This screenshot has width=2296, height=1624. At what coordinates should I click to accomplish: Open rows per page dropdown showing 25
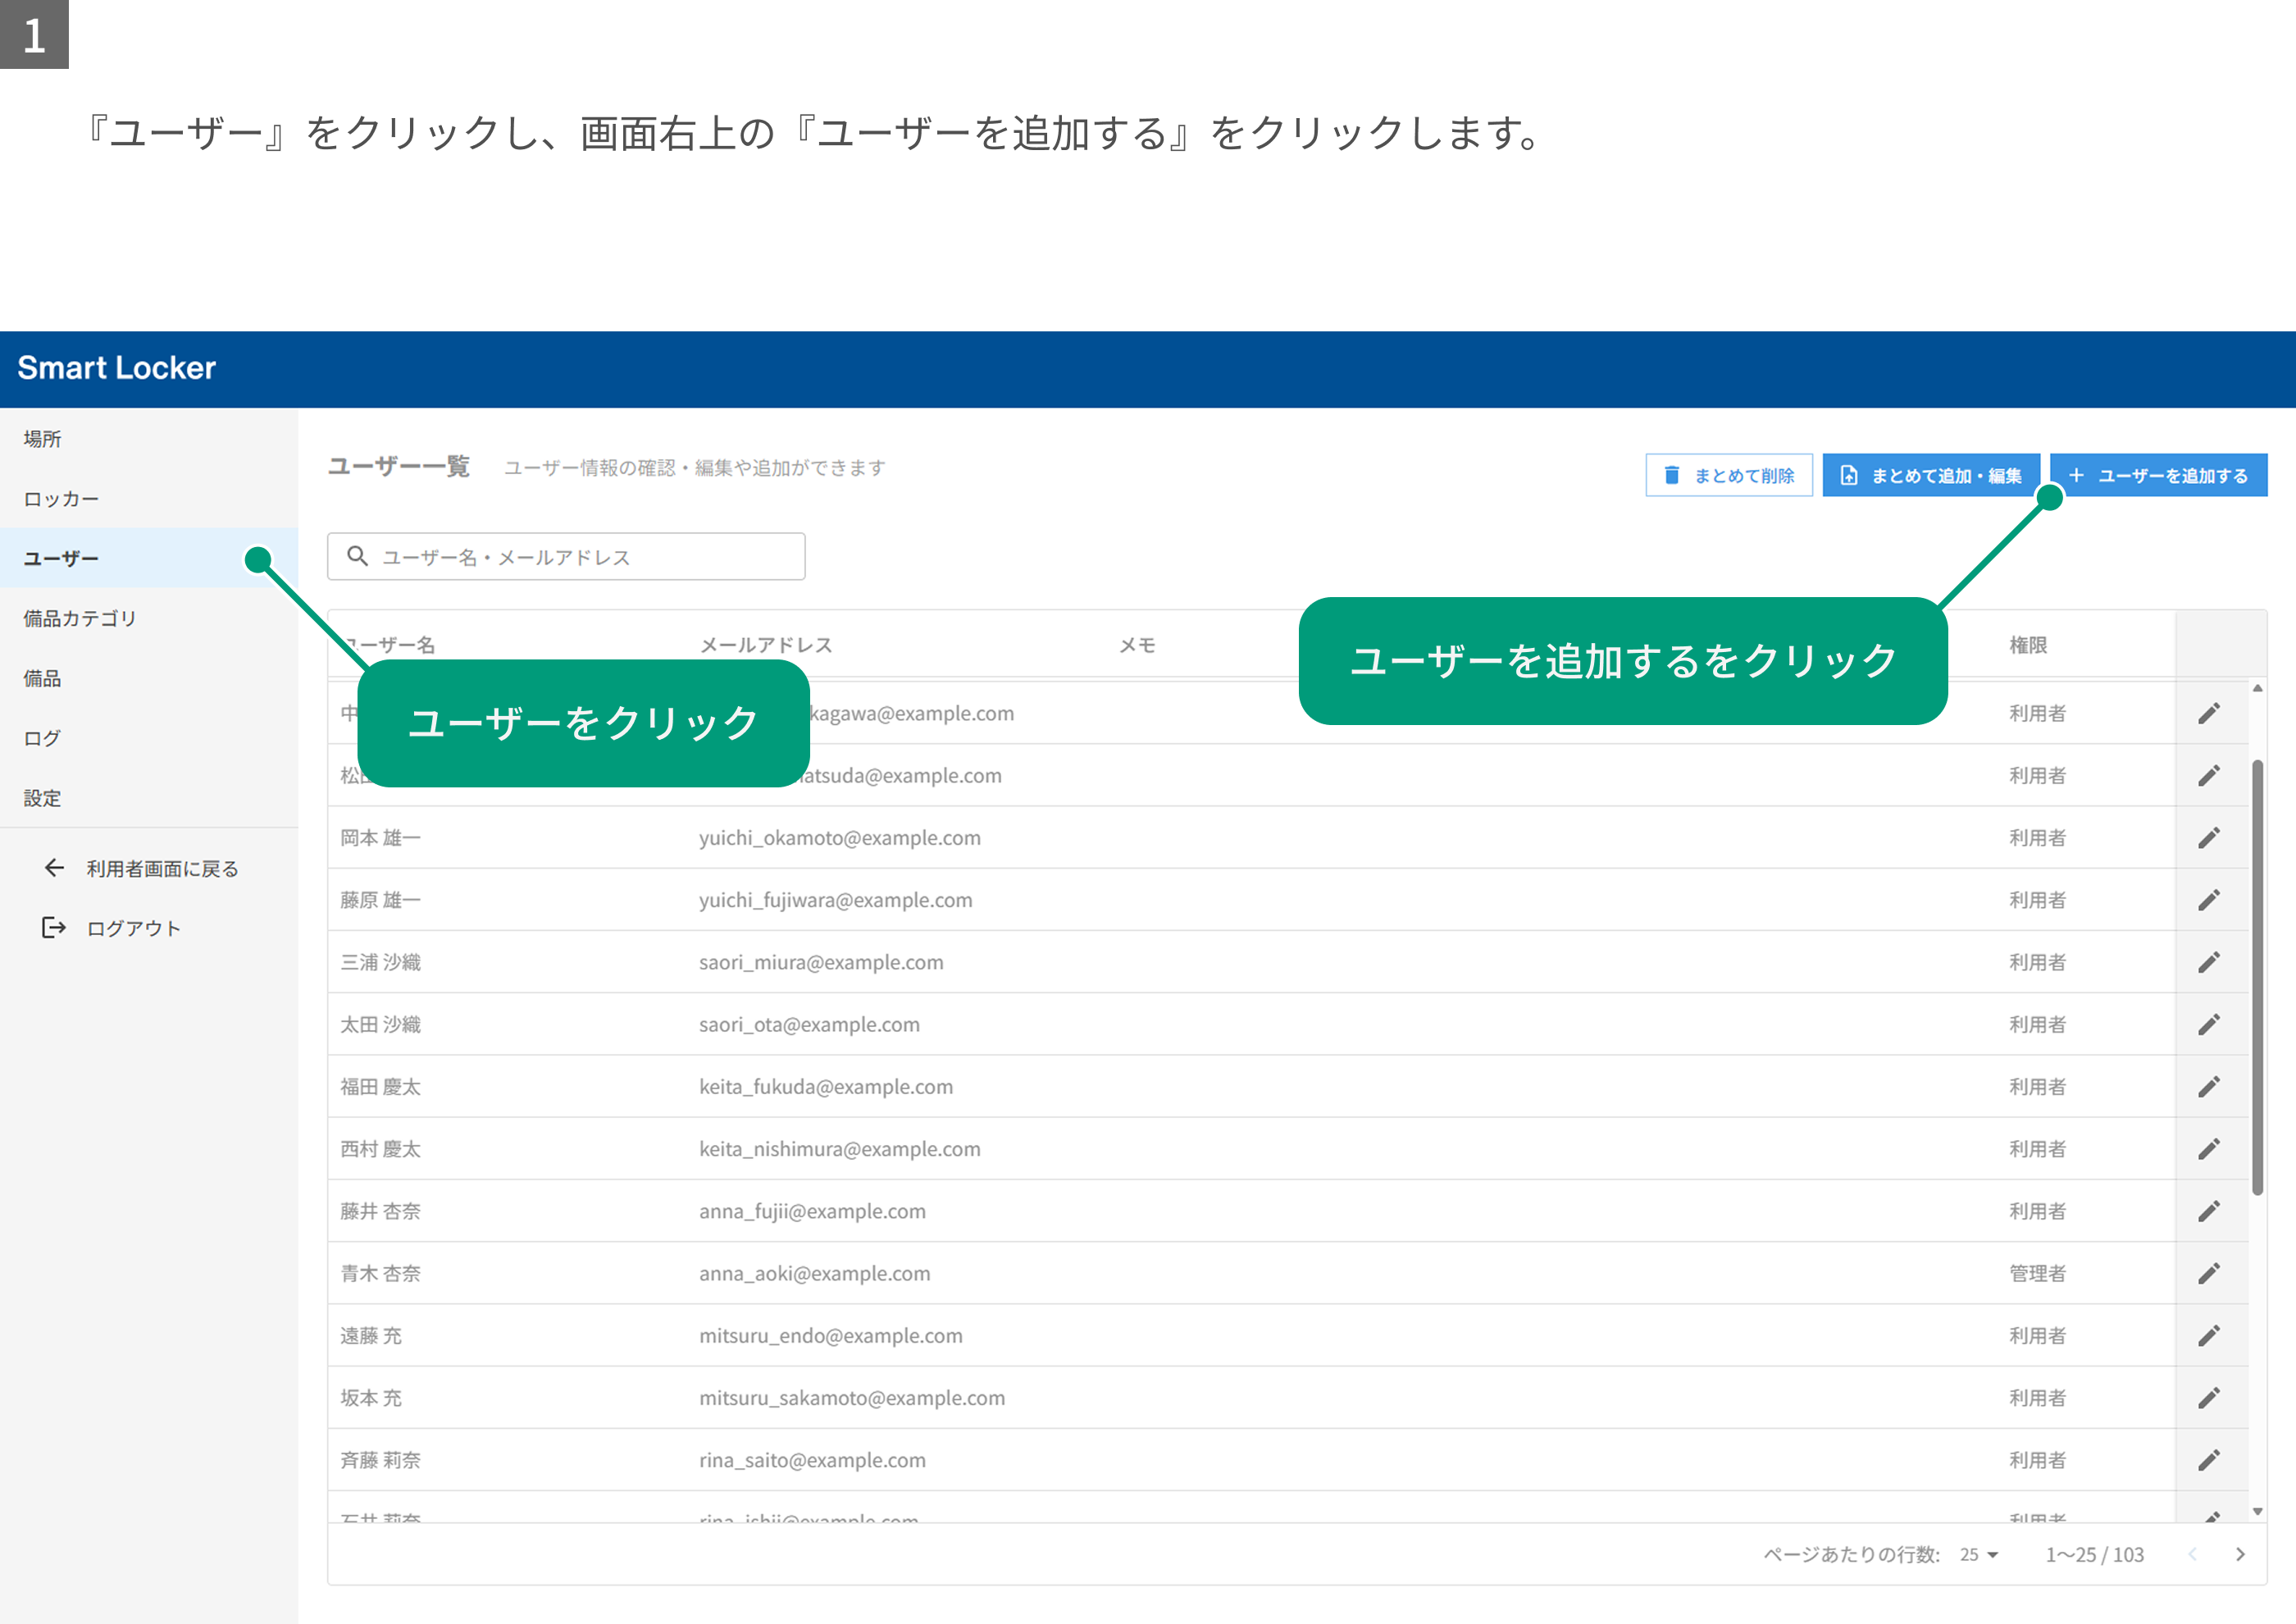1978,1554
